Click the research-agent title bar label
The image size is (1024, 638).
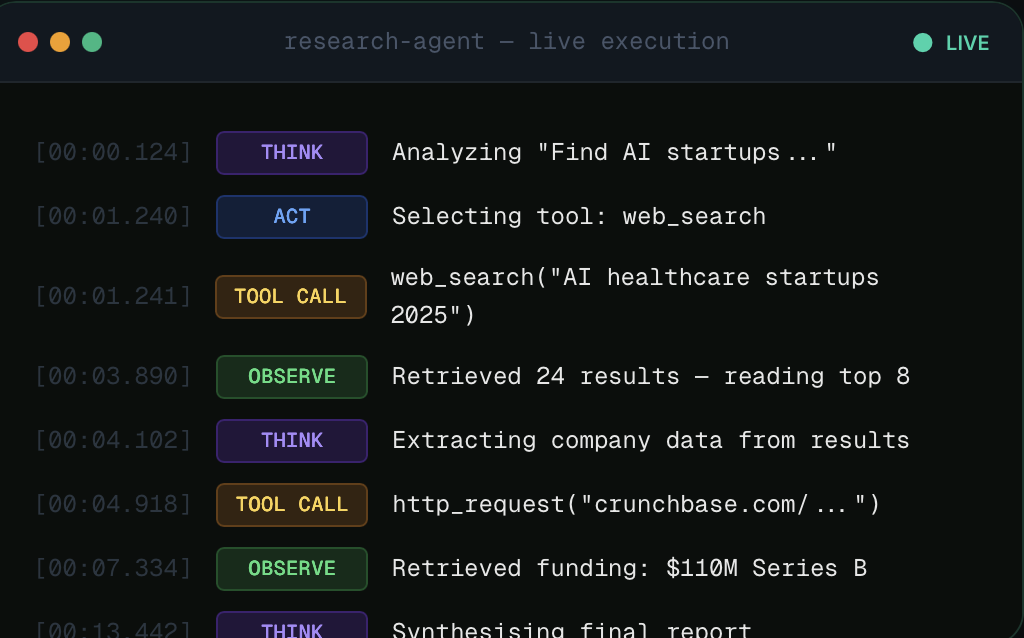tap(384, 42)
